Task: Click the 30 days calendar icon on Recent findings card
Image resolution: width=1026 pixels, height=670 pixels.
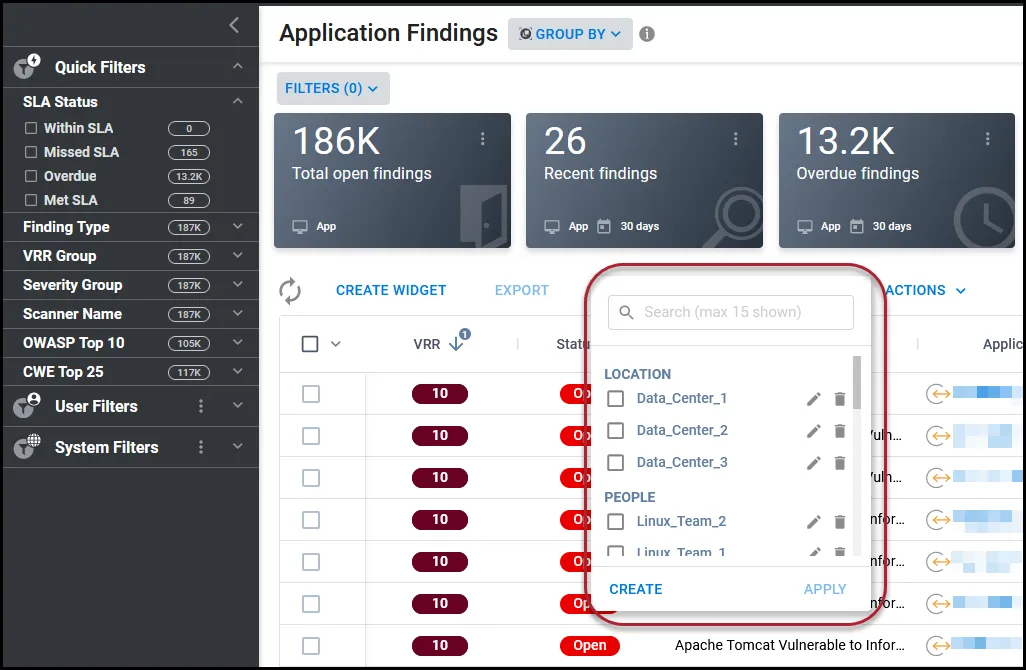Action: 604,226
